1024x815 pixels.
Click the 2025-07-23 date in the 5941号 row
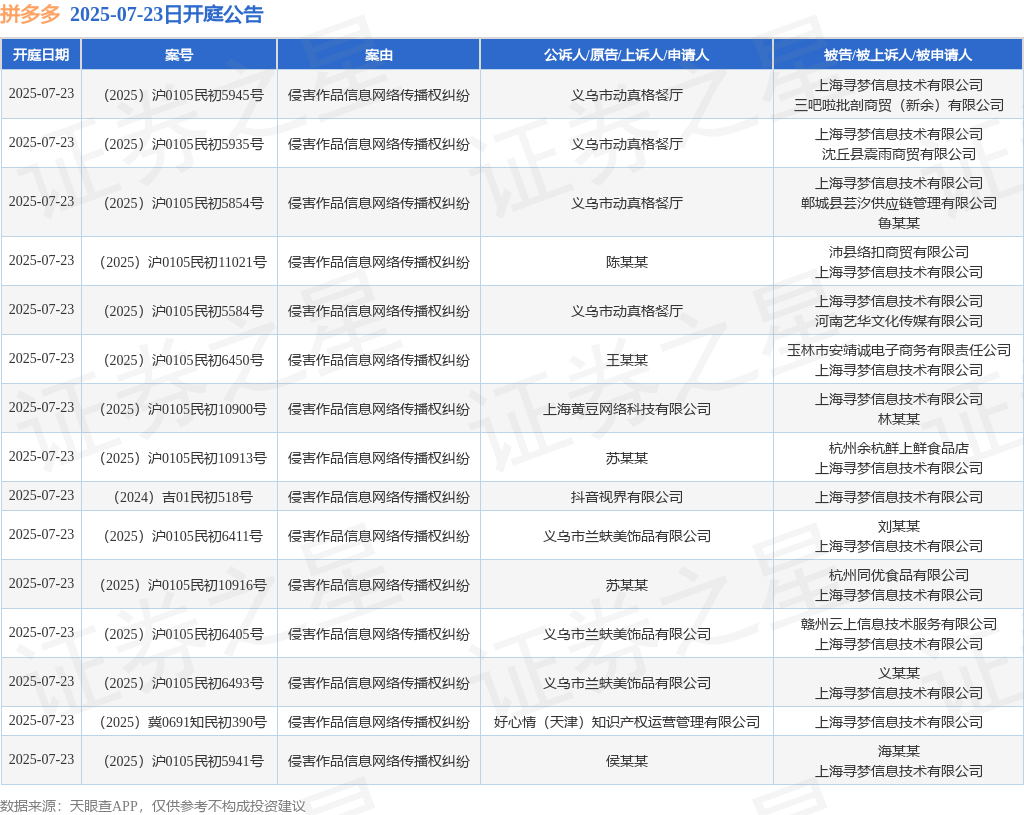[41, 759]
